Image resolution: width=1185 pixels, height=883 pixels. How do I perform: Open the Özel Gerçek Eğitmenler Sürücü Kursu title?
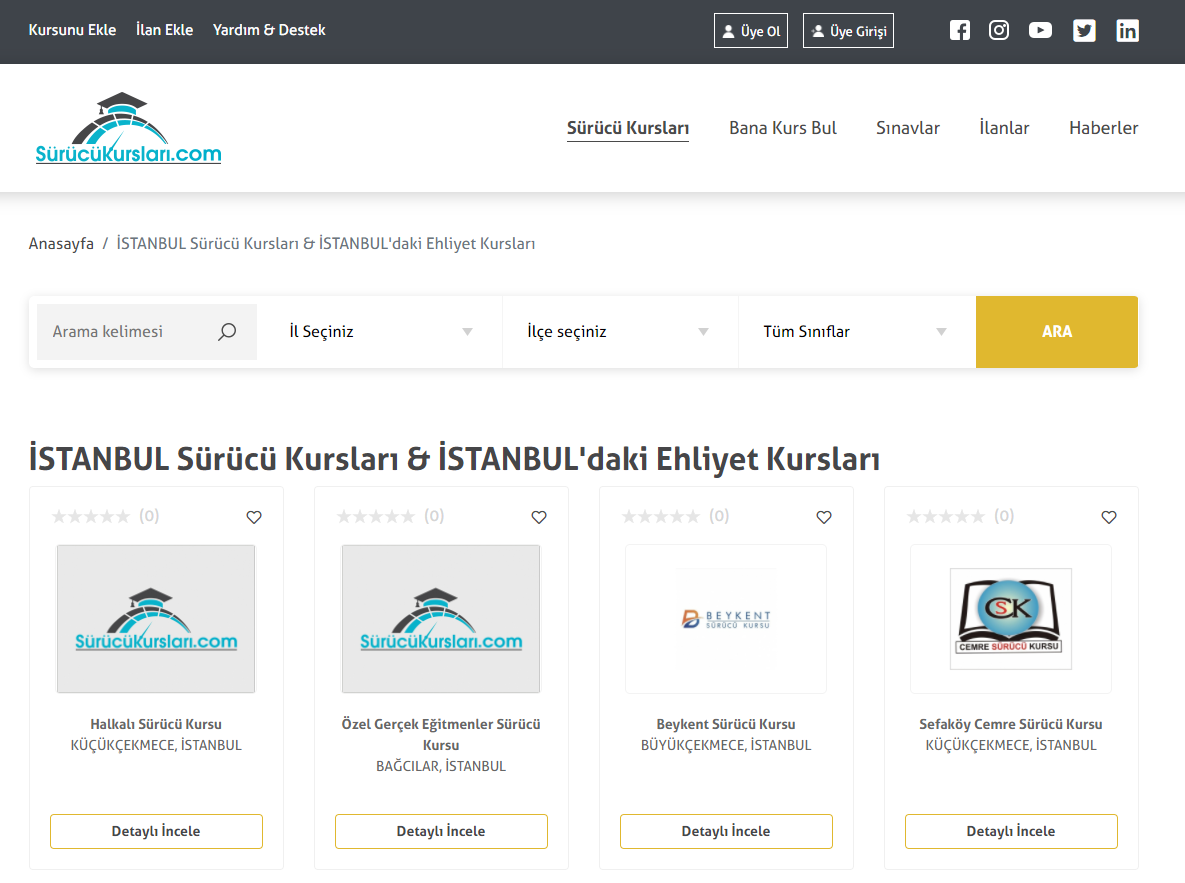[441, 734]
